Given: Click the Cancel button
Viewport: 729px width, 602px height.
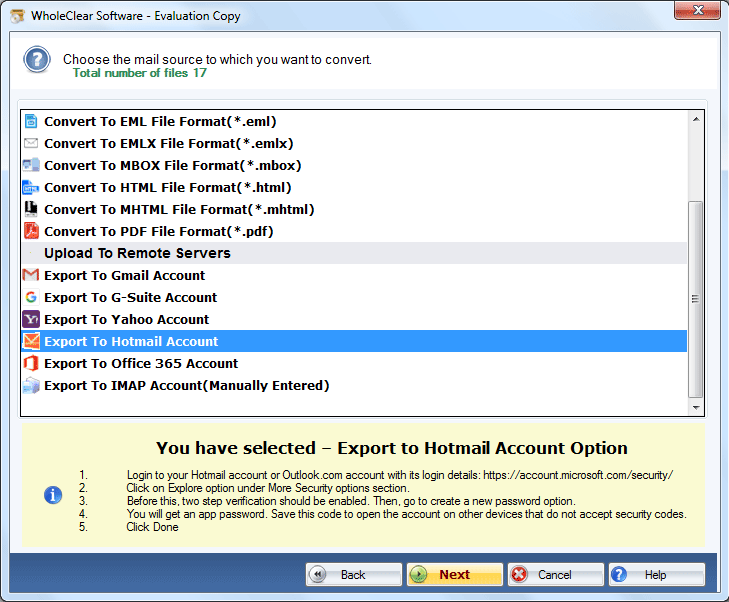Looking at the screenshot, I should click(x=556, y=575).
